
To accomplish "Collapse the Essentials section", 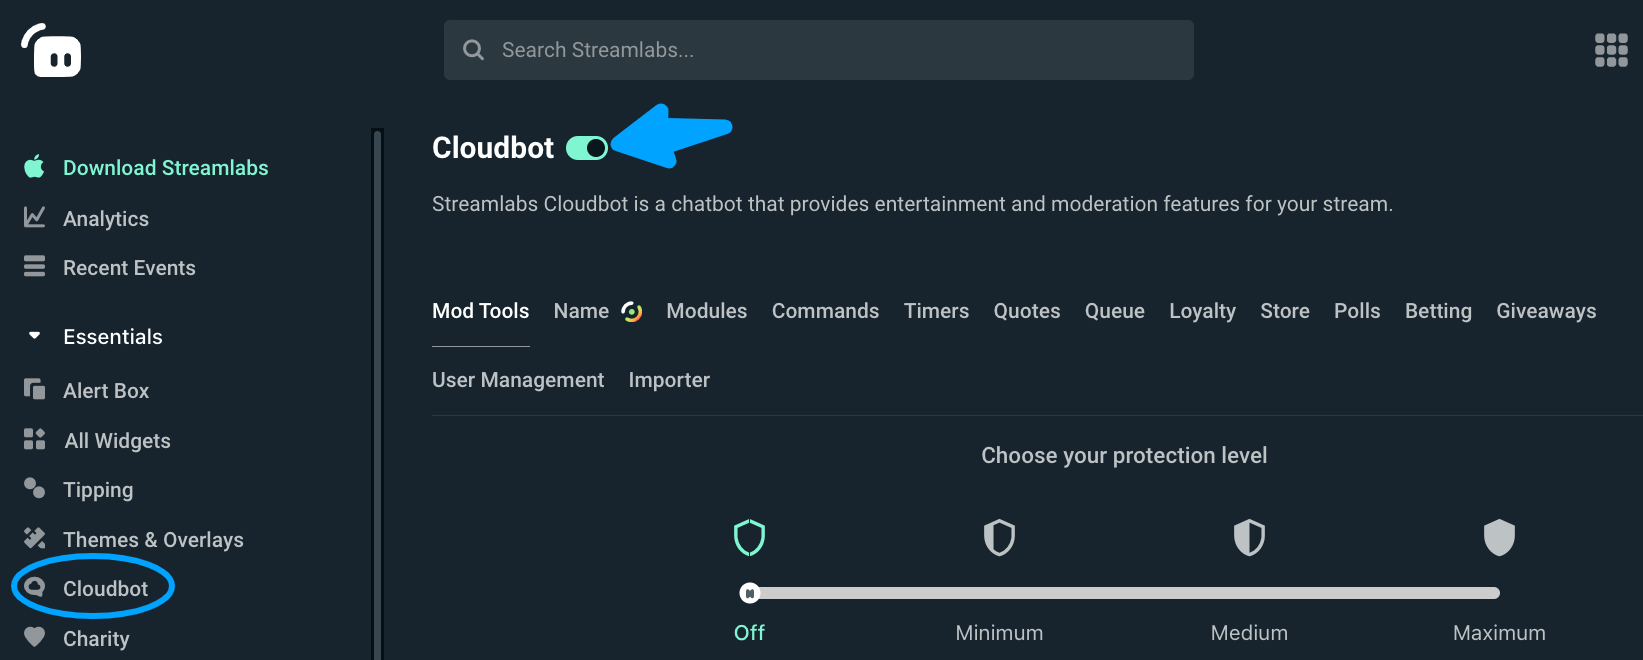I will click(34, 336).
